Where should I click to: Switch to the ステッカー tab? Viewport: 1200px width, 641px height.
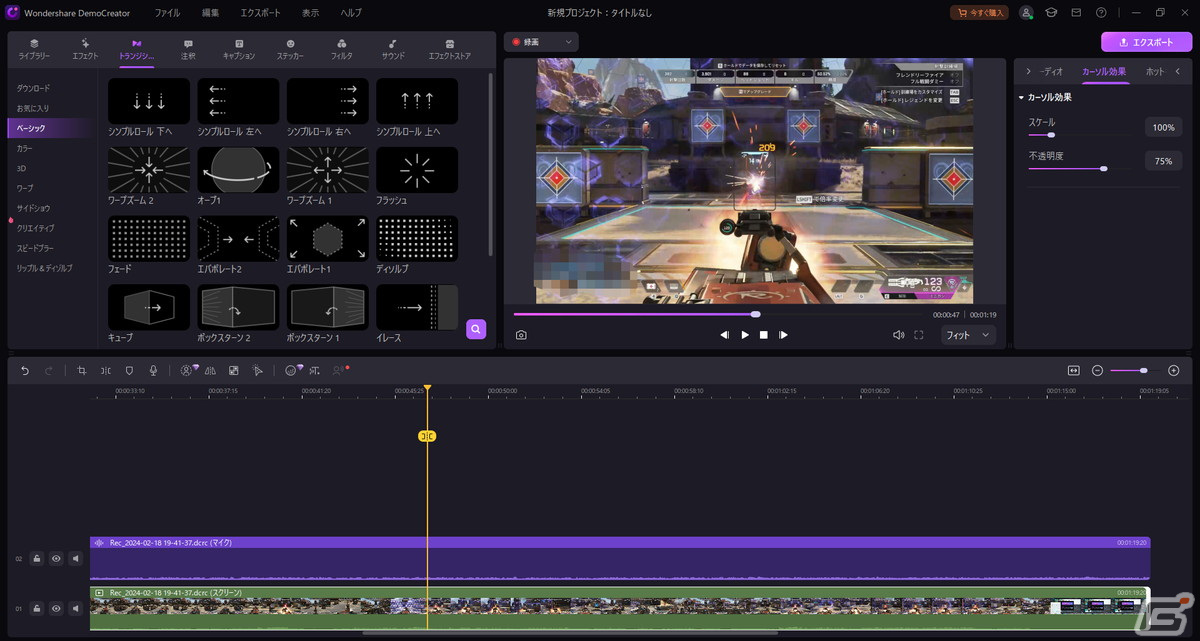(290, 50)
